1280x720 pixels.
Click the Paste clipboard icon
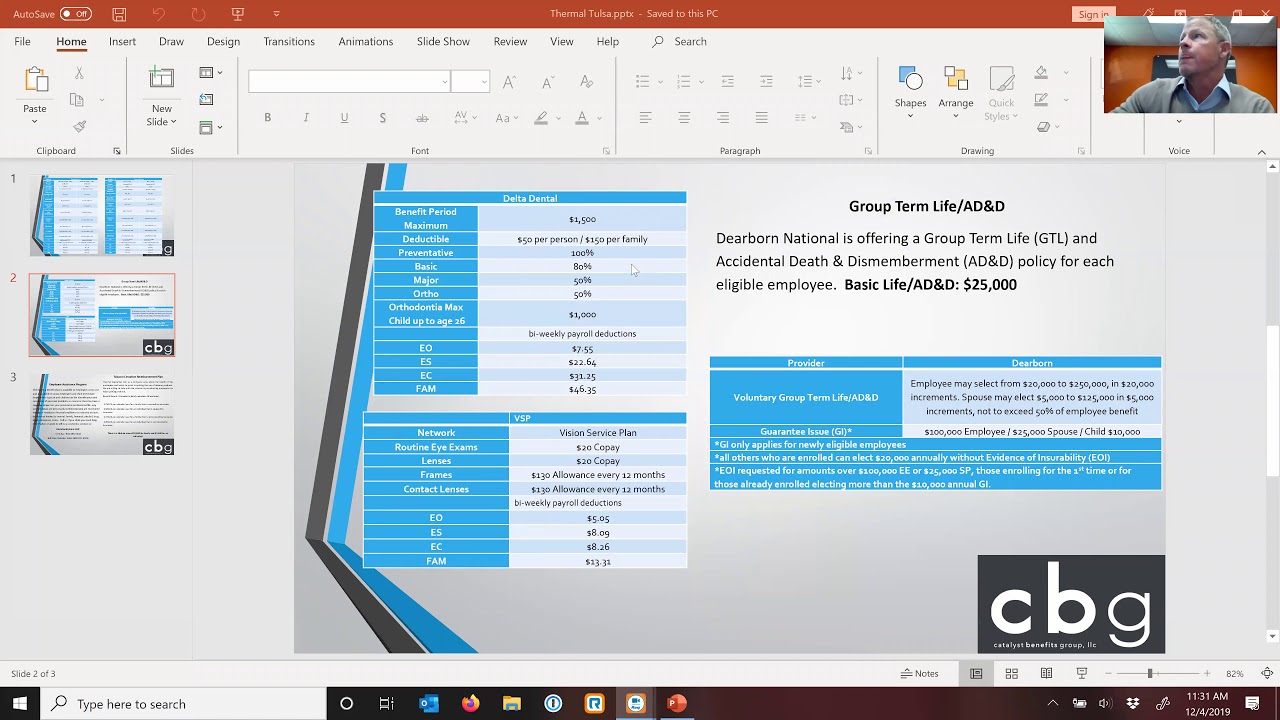pyautogui.click(x=35, y=81)
